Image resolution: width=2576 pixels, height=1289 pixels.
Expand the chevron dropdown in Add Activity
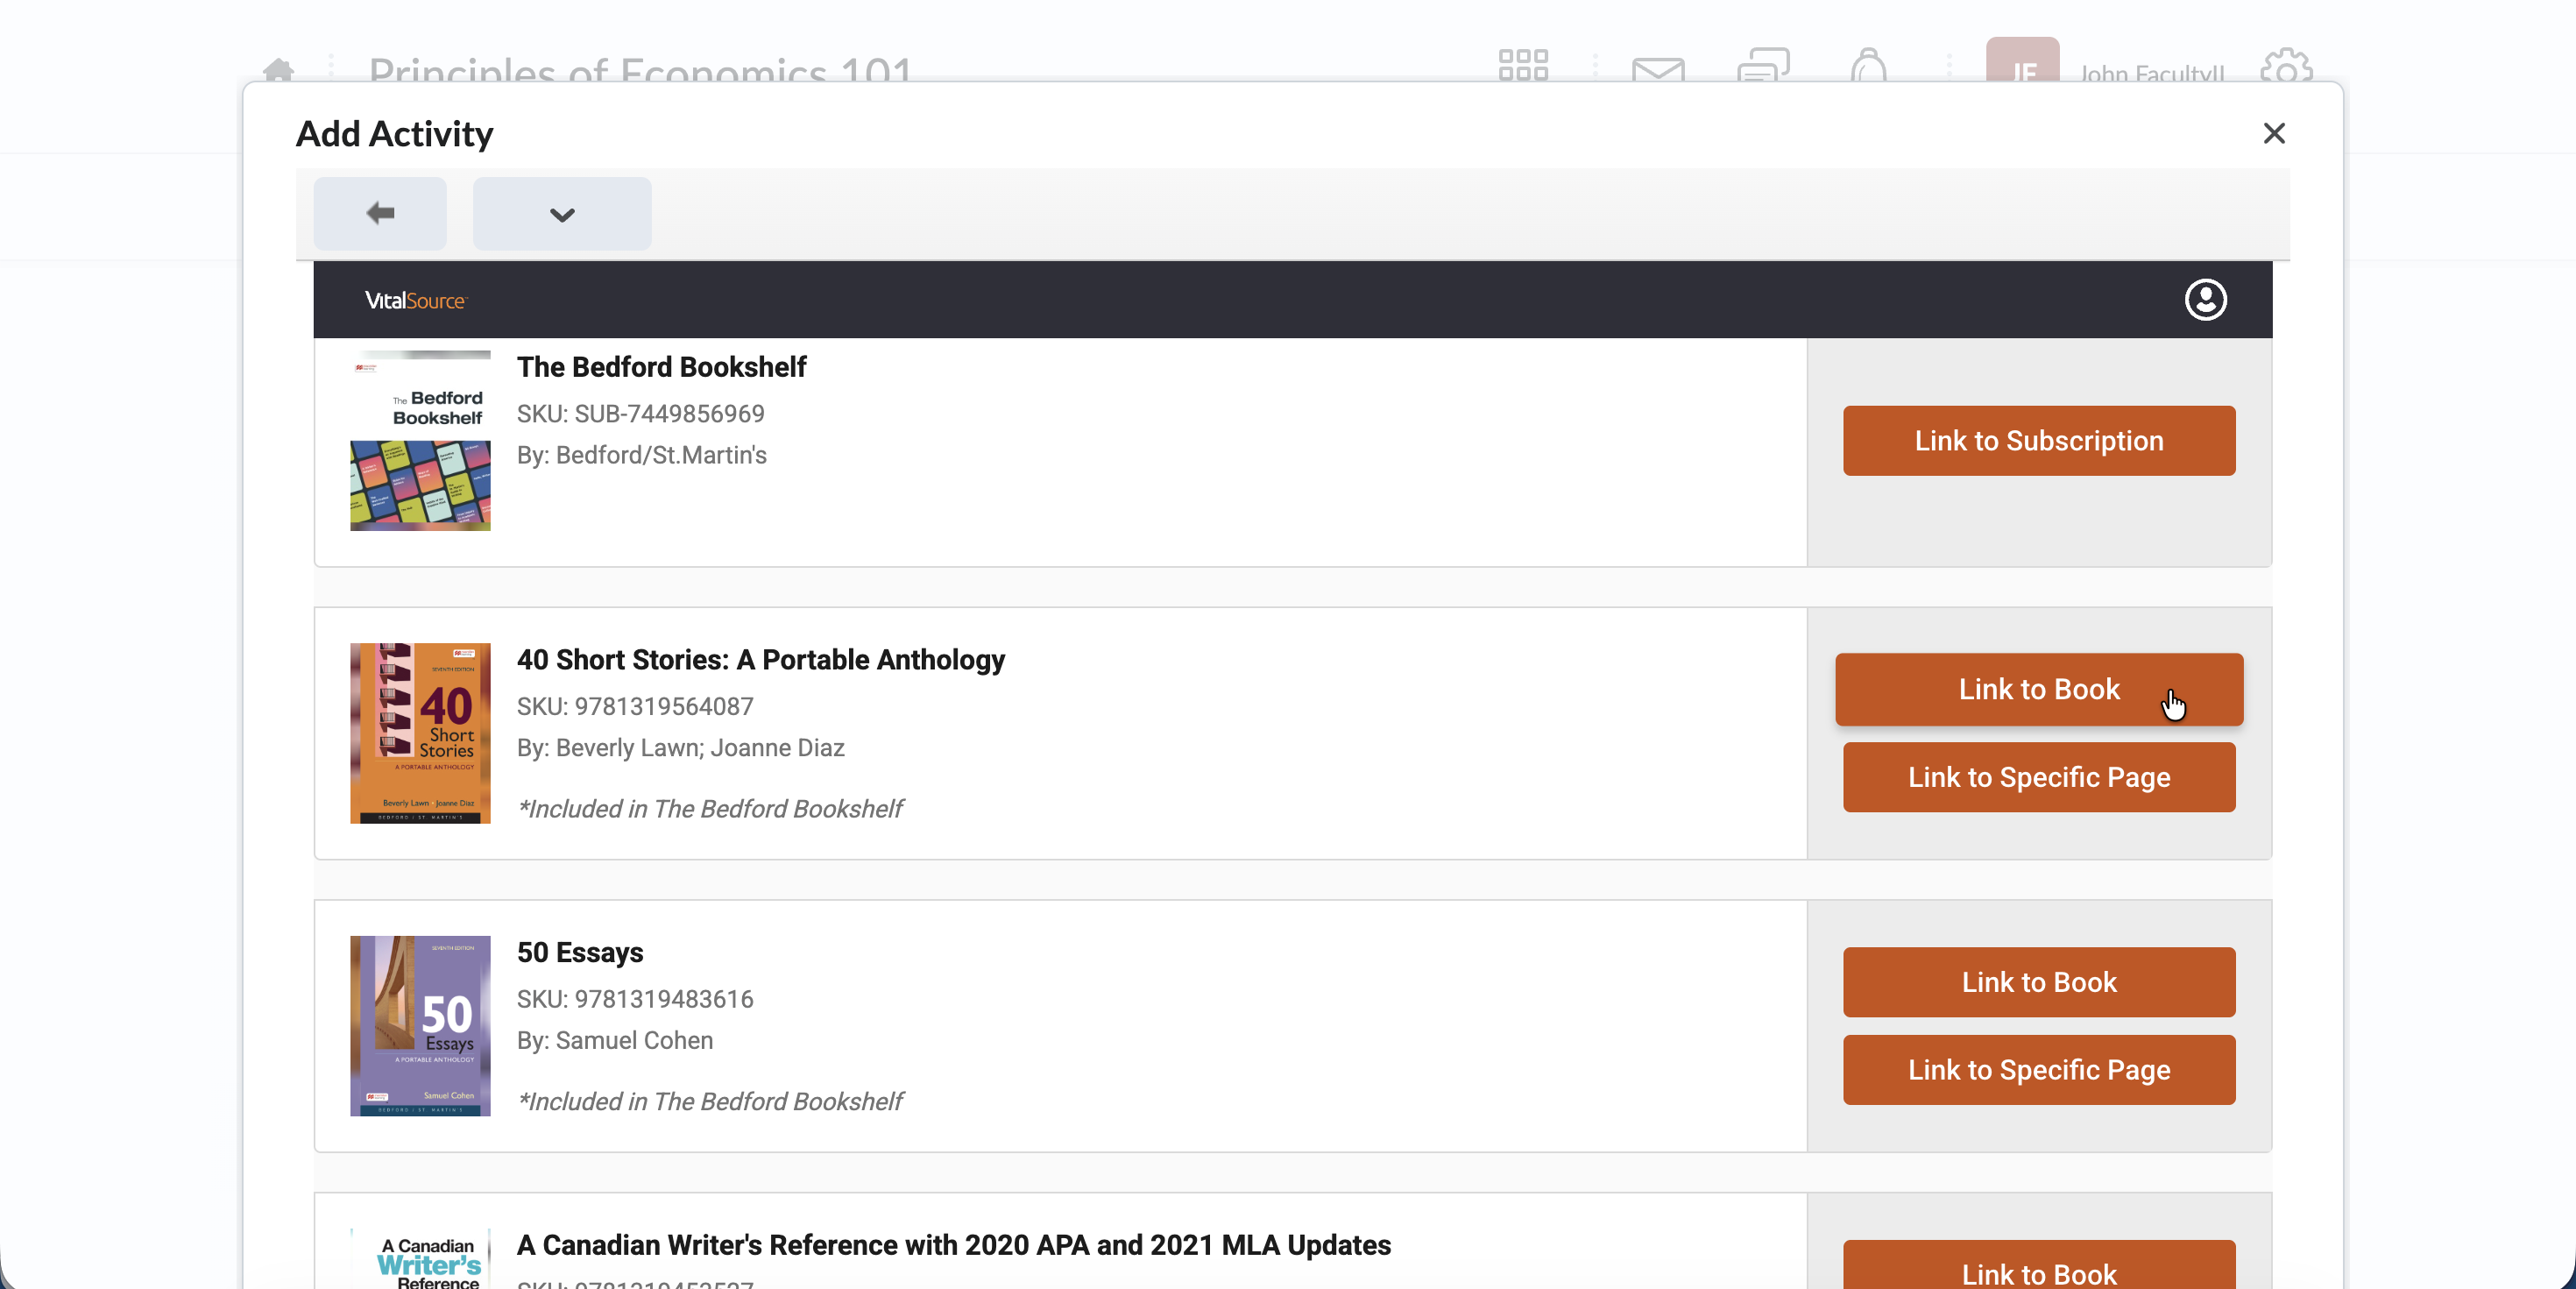click(x=562, y=213)
